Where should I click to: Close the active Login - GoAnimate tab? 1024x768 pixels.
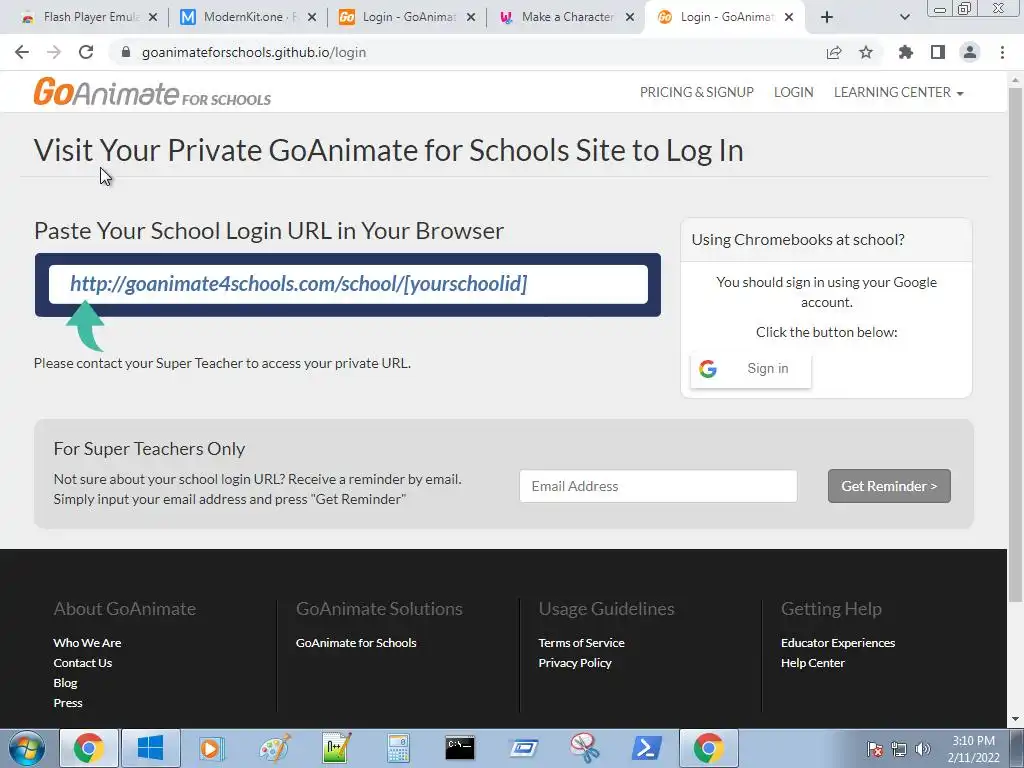tap(789, 17)
